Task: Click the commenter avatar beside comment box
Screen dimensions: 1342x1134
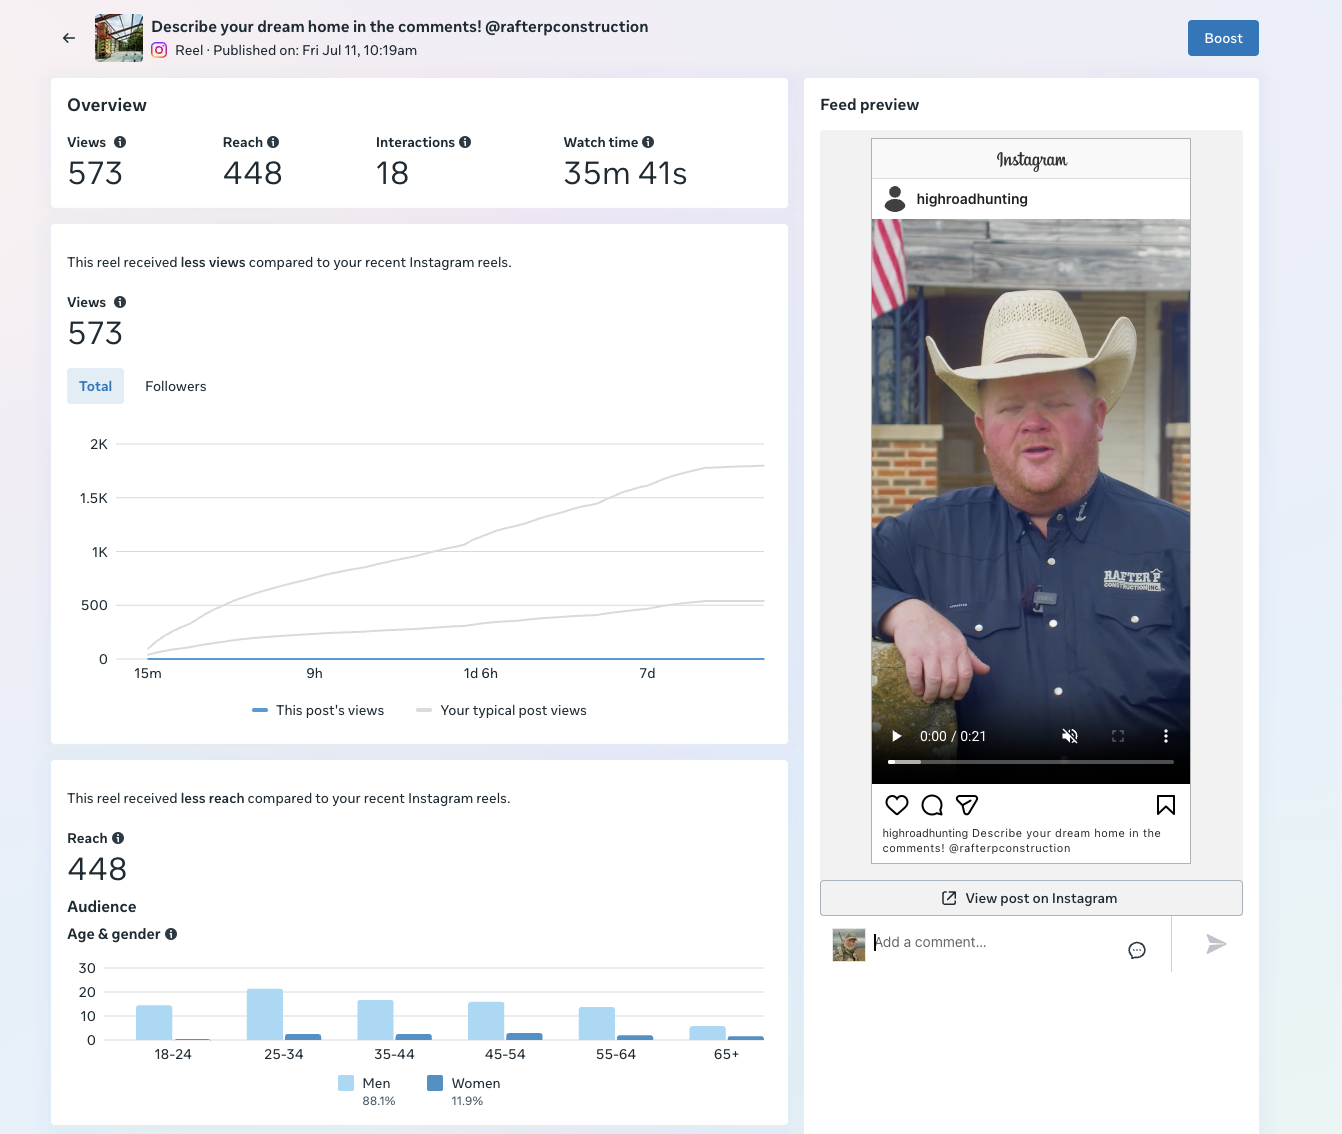Action: [x=849, y=945]
